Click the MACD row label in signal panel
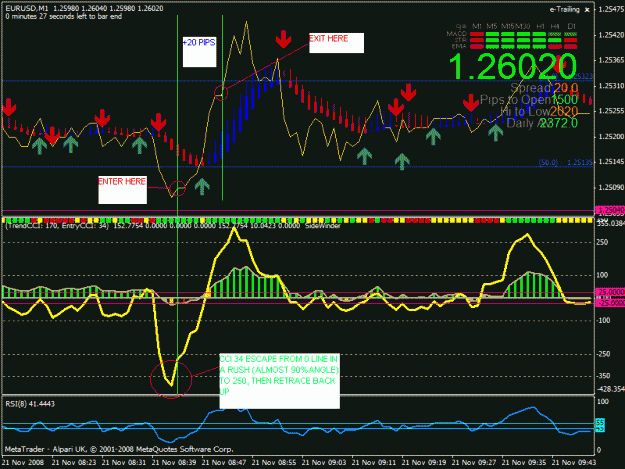Image resolution: width=625 pixels, height=469 pixels. click(x=456, y=34)
